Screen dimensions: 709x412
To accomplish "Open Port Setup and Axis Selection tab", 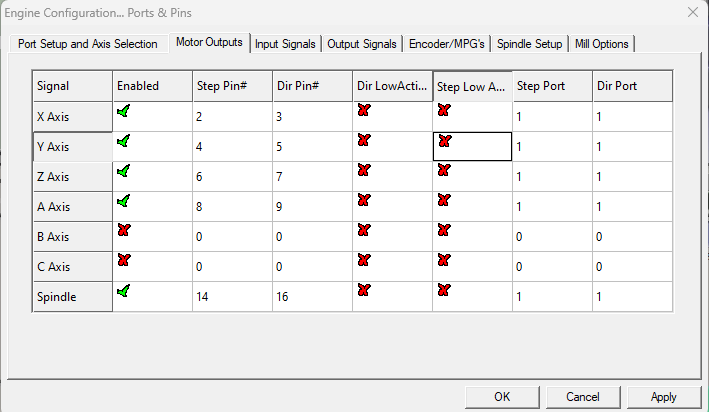I will (87, 44).
